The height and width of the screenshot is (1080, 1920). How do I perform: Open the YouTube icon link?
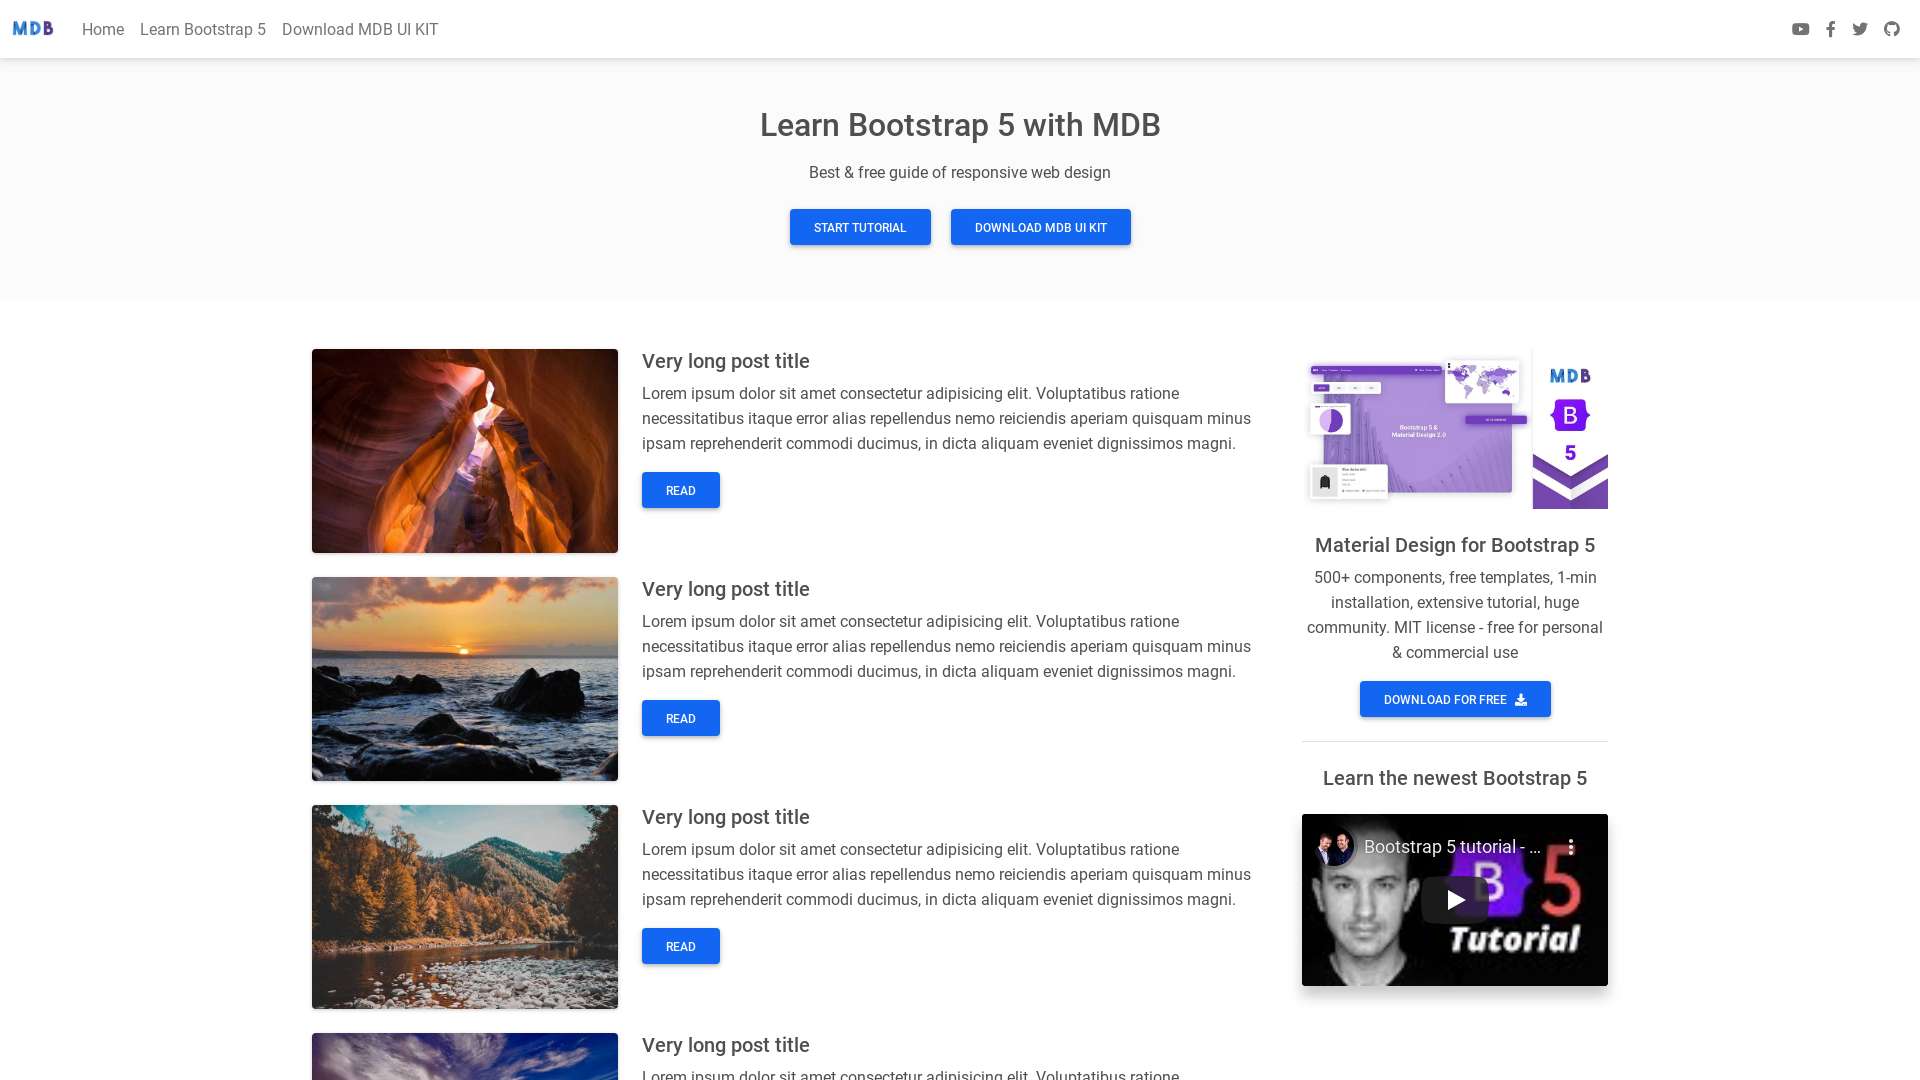pyautogui.click(x=1800, y=29)
